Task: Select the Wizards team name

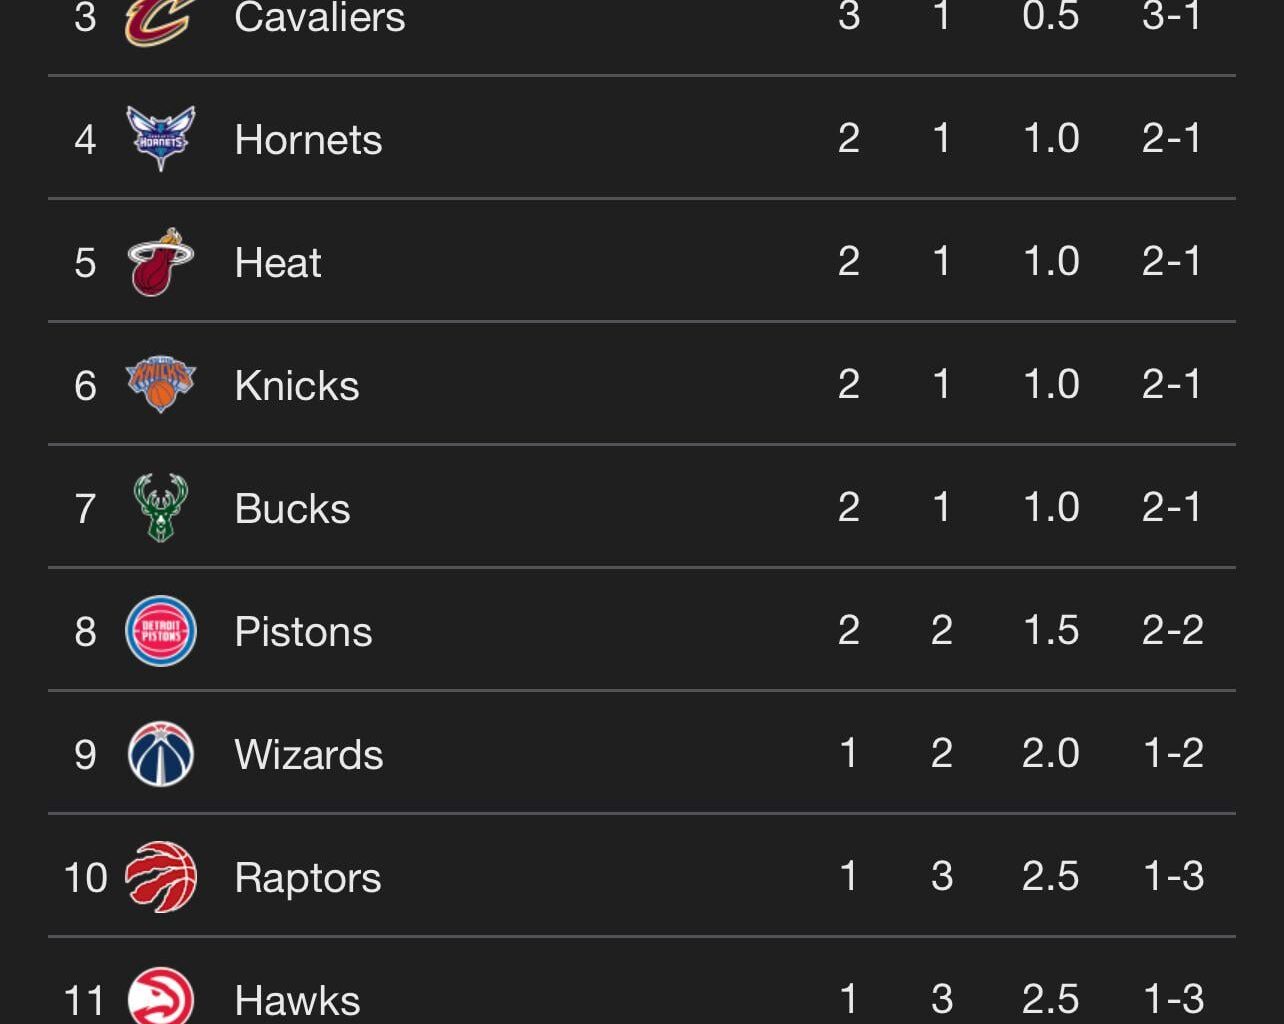Action: (x=308, y=755)
